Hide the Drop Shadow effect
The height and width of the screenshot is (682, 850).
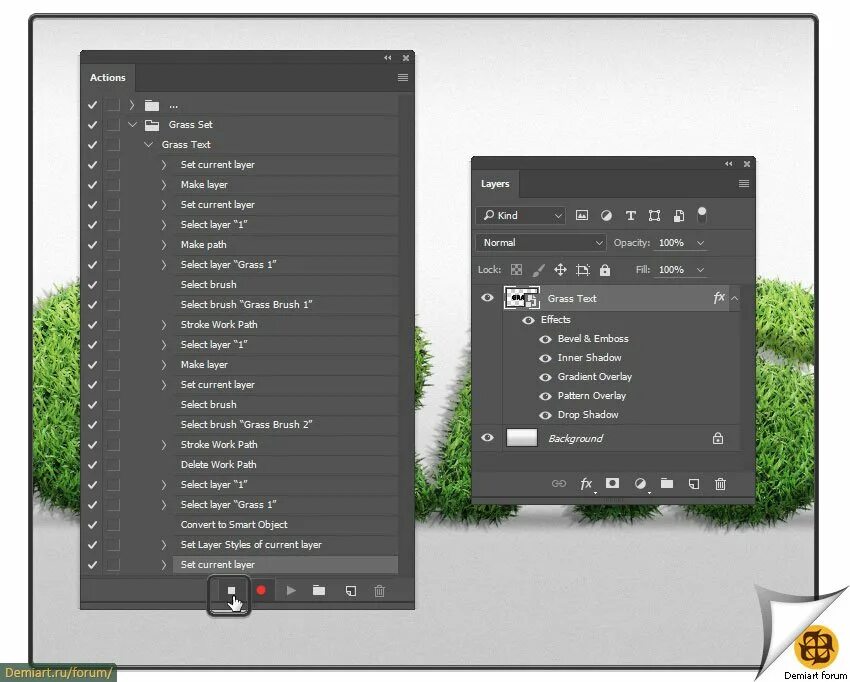point(545,415)
